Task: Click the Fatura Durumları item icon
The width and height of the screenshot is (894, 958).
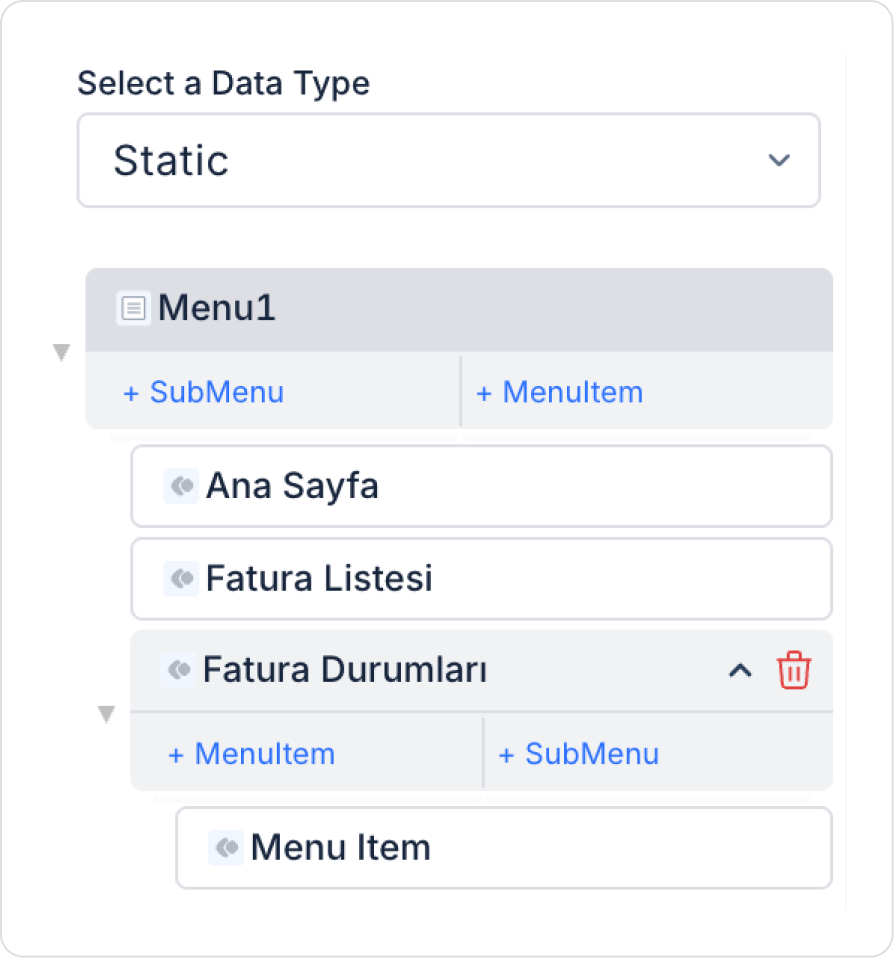Action: click(178, 670)
